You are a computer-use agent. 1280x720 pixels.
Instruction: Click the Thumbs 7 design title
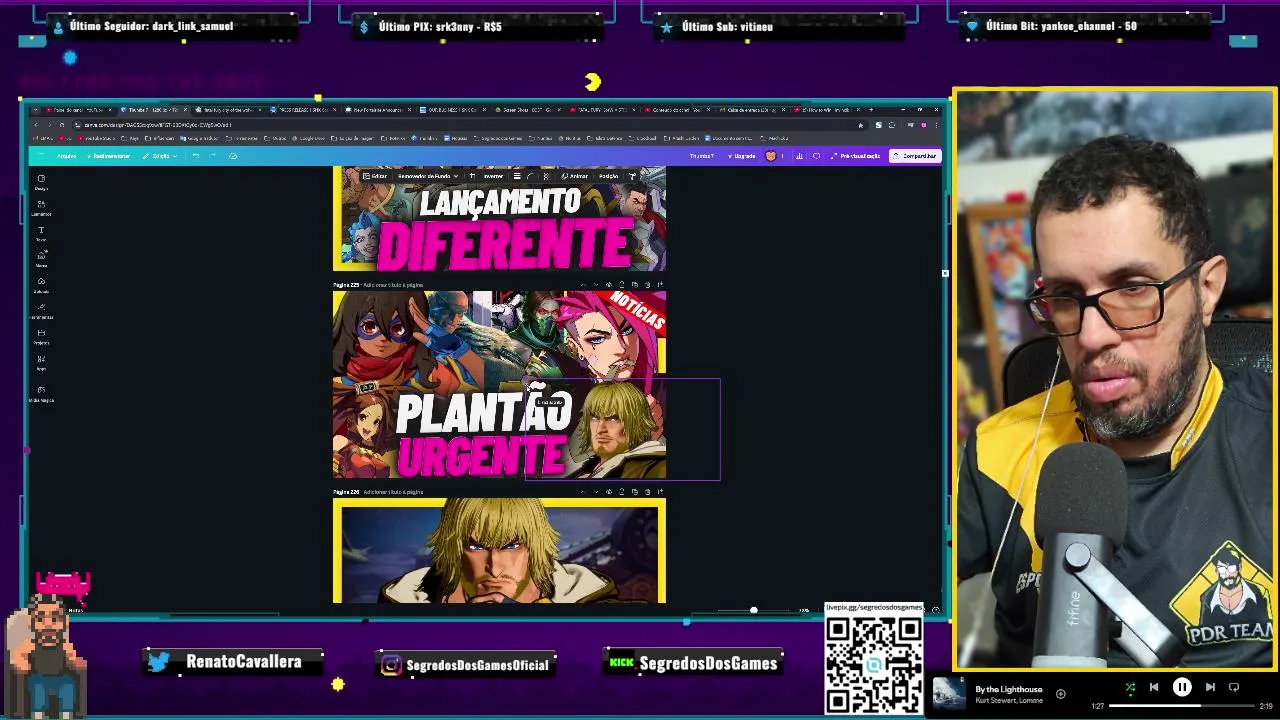702,156
